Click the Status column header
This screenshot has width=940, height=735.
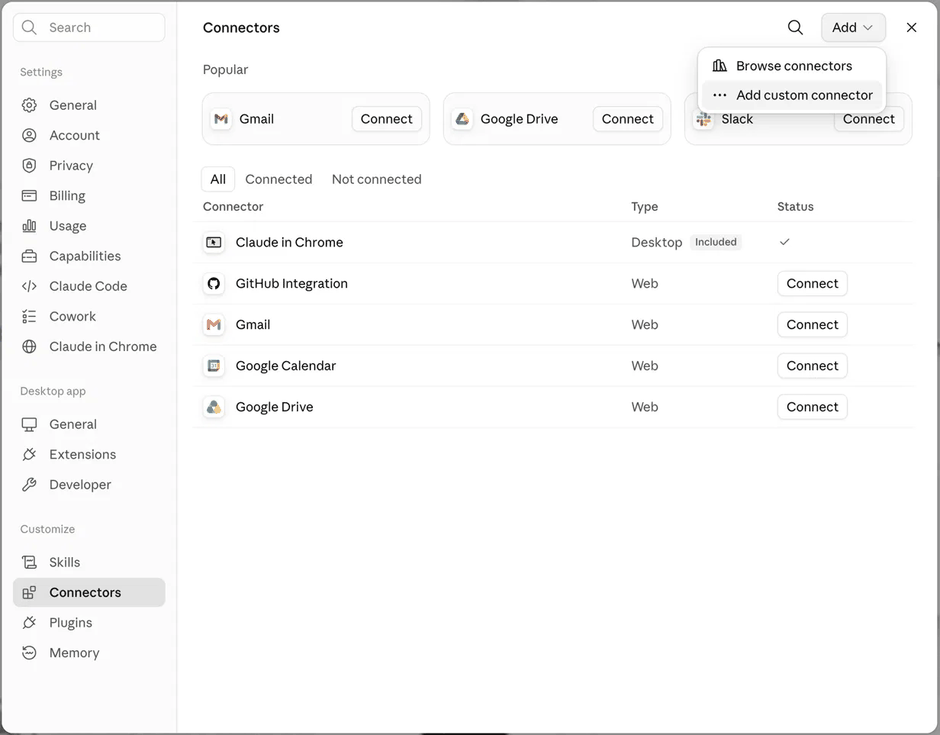coord(796,207)
